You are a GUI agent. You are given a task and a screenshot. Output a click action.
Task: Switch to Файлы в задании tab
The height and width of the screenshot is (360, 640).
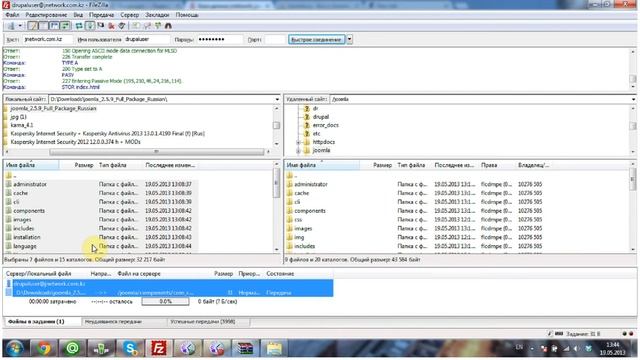tap(42, 322)
